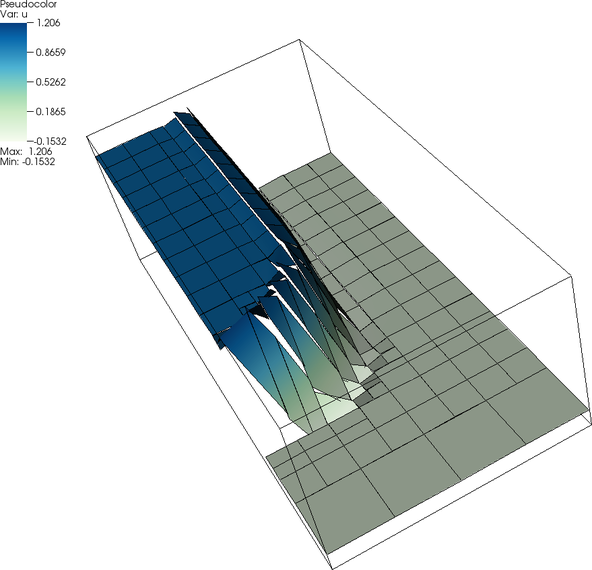Click the 0.8659 legend tick label
The height and width of the screenshot is (570, 592).
[51, 52]
